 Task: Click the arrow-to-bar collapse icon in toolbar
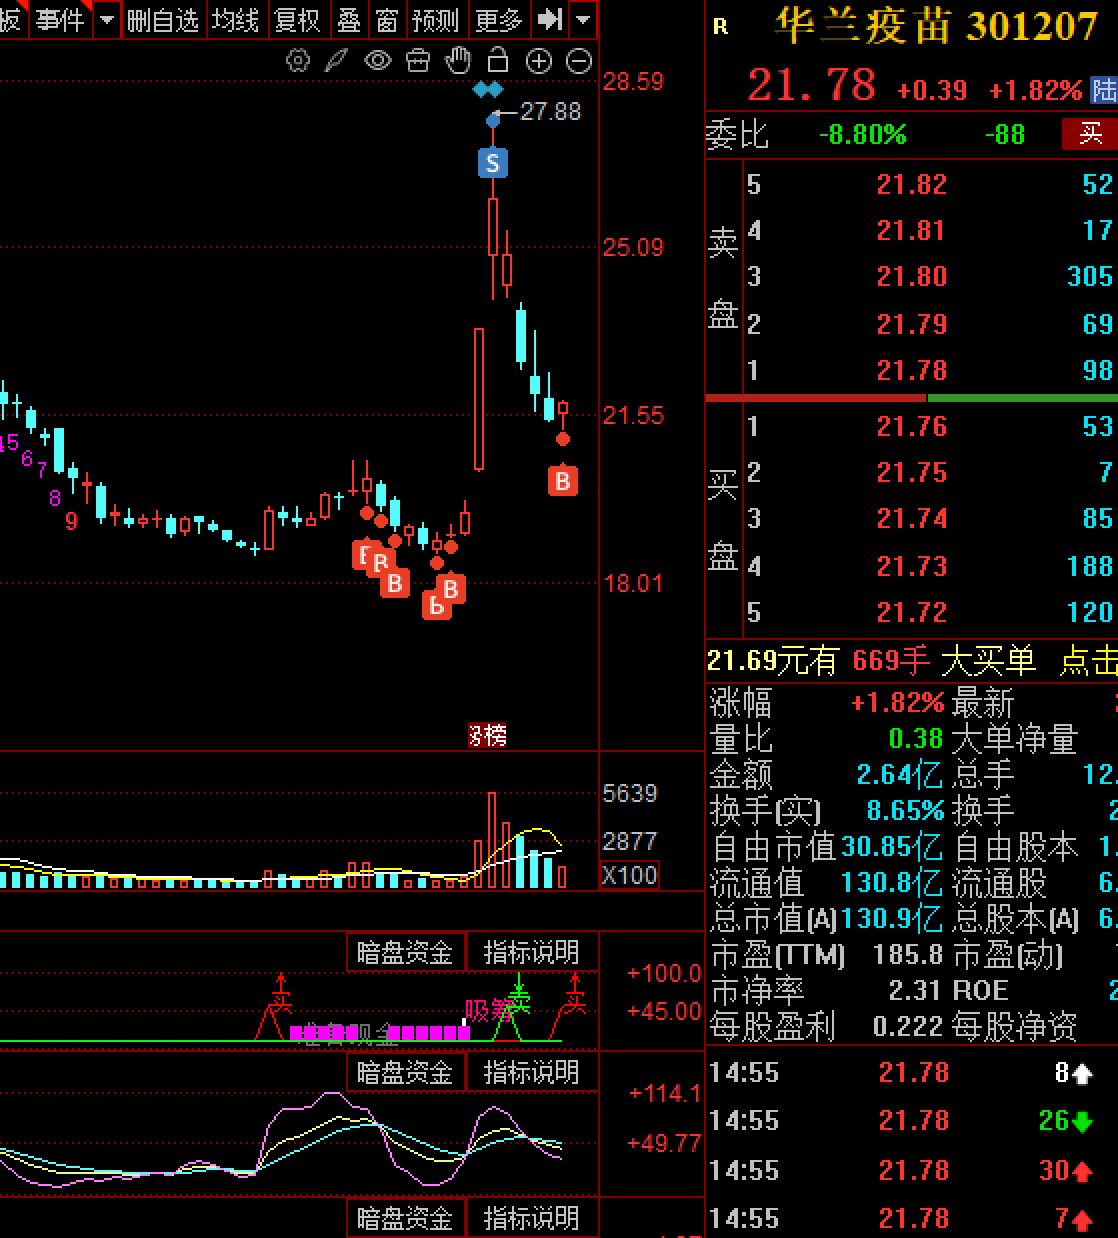pos(550,19)
